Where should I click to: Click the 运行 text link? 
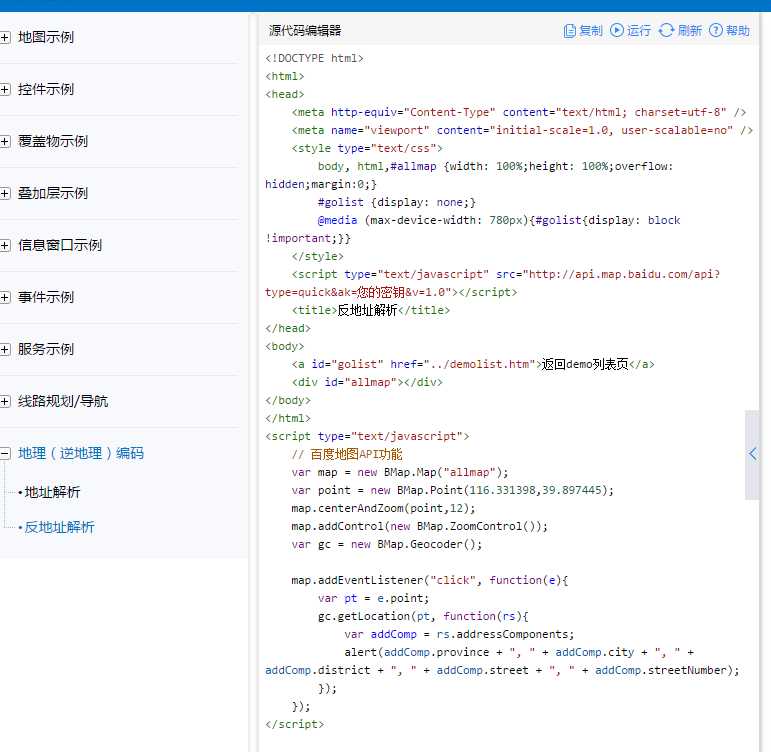click(639, 30)
